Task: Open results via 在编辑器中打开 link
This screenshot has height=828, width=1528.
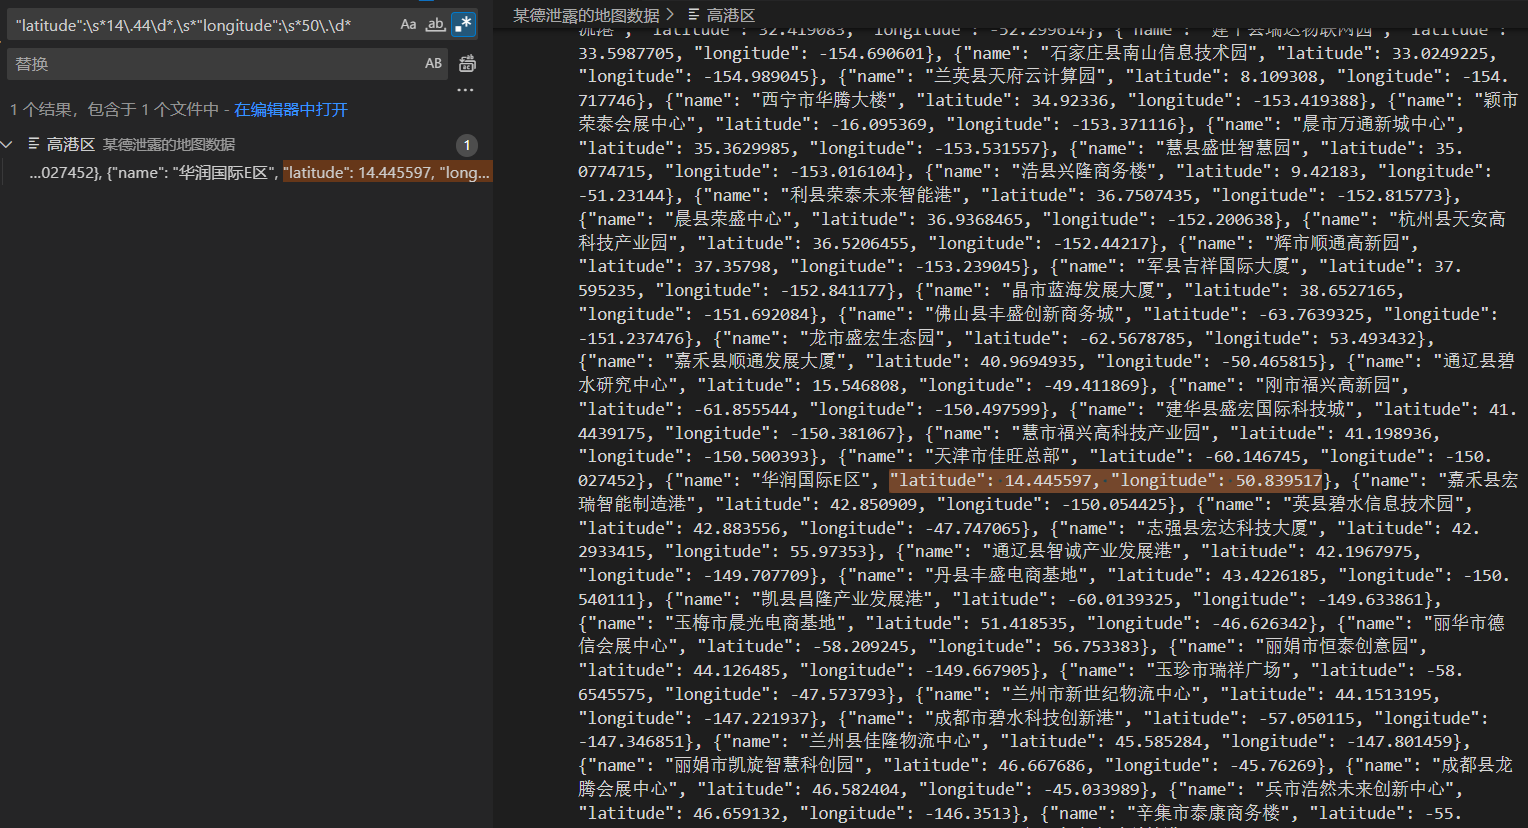Action: 291,110
